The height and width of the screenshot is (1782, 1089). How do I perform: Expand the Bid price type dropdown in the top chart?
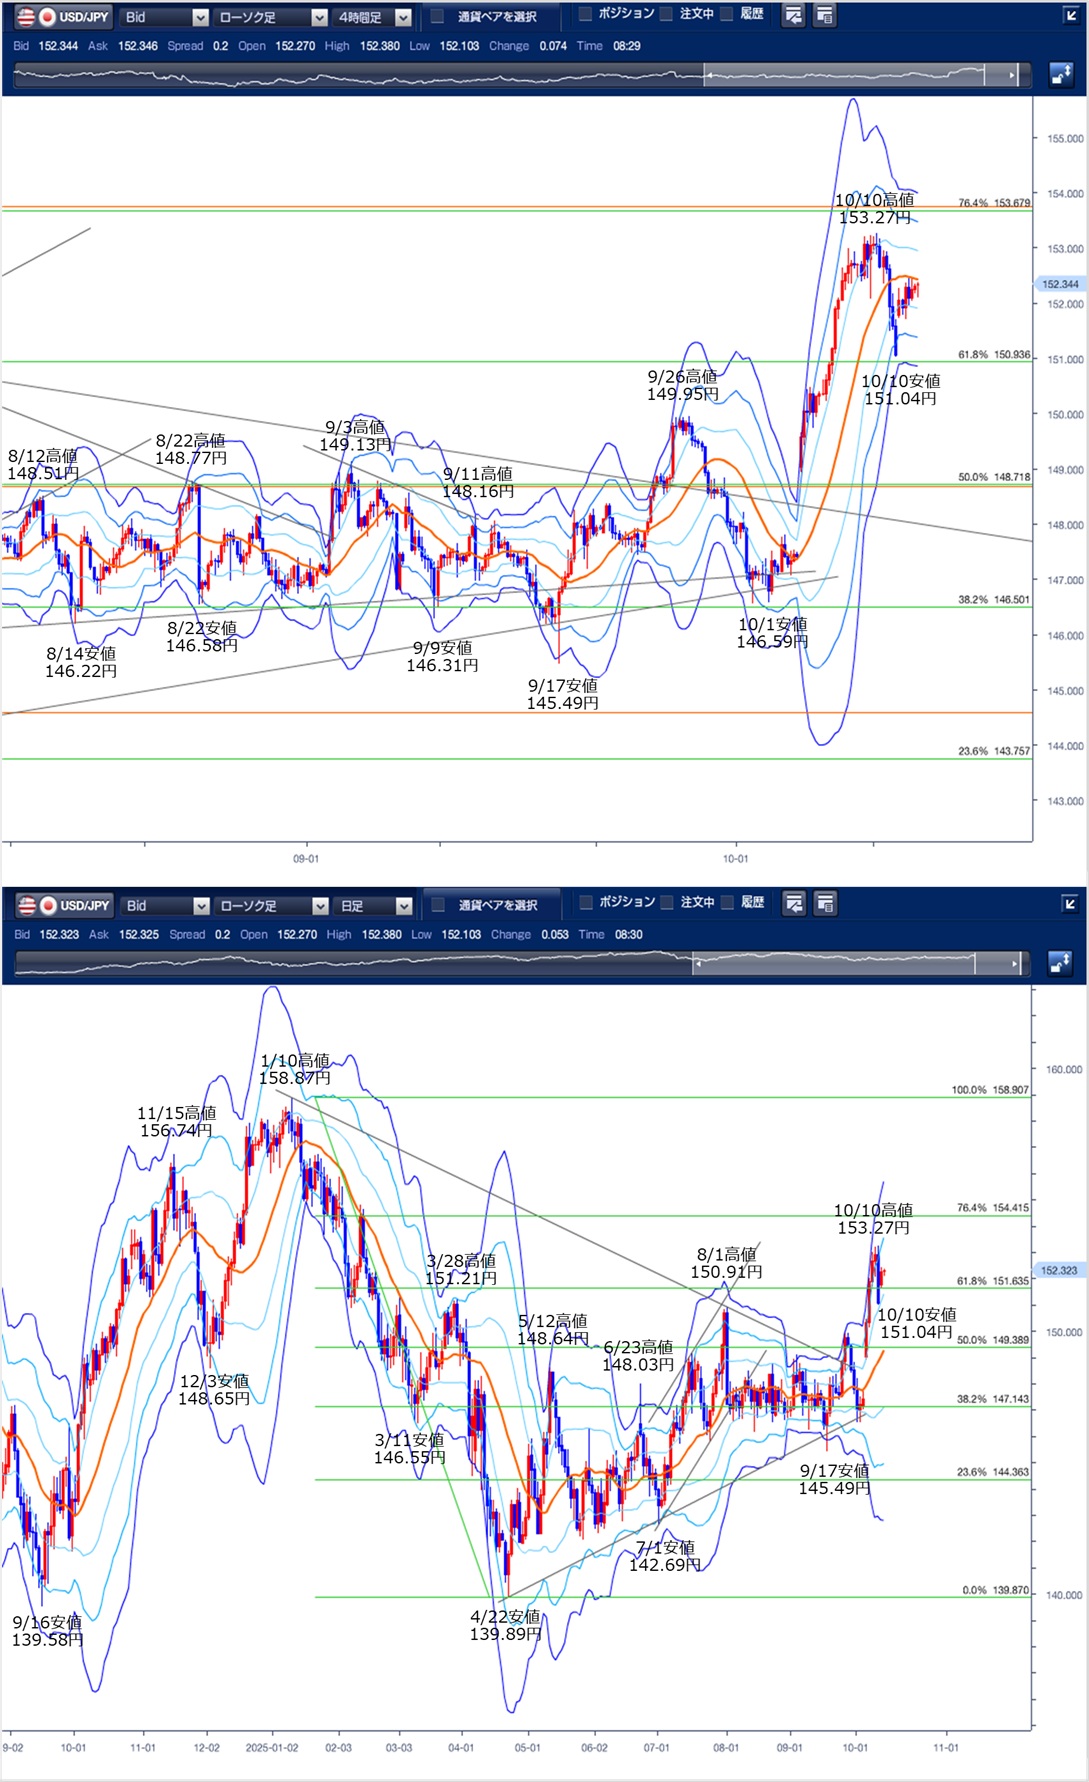(164, 17)
